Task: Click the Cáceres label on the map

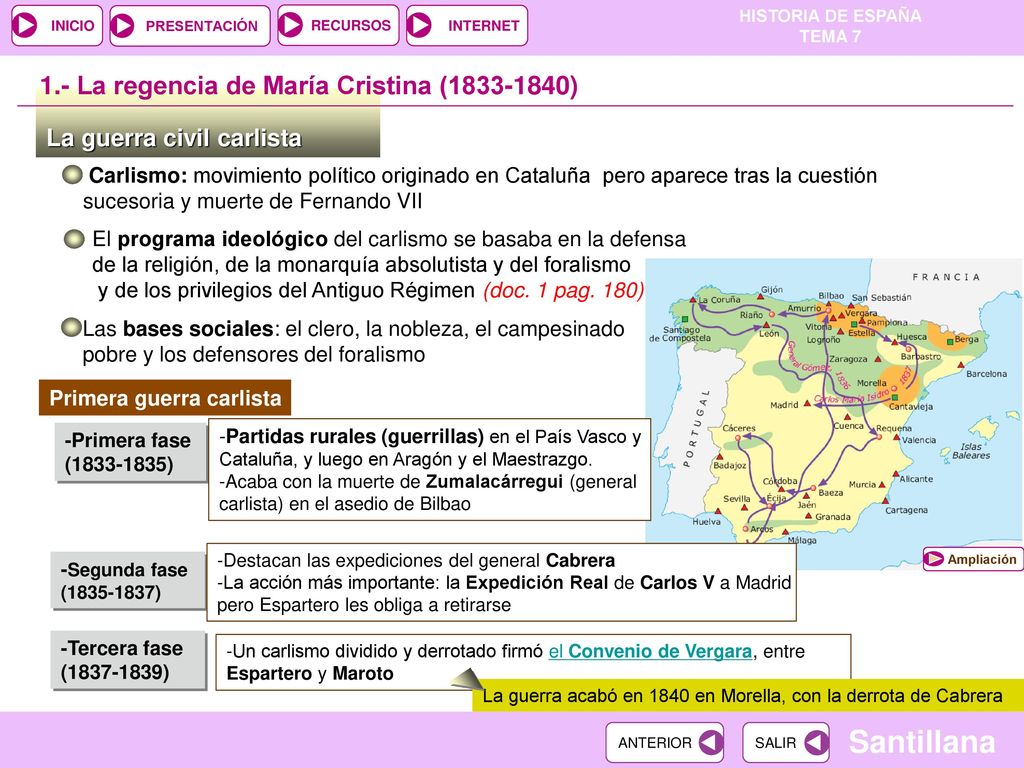Action: coord(739,428)
